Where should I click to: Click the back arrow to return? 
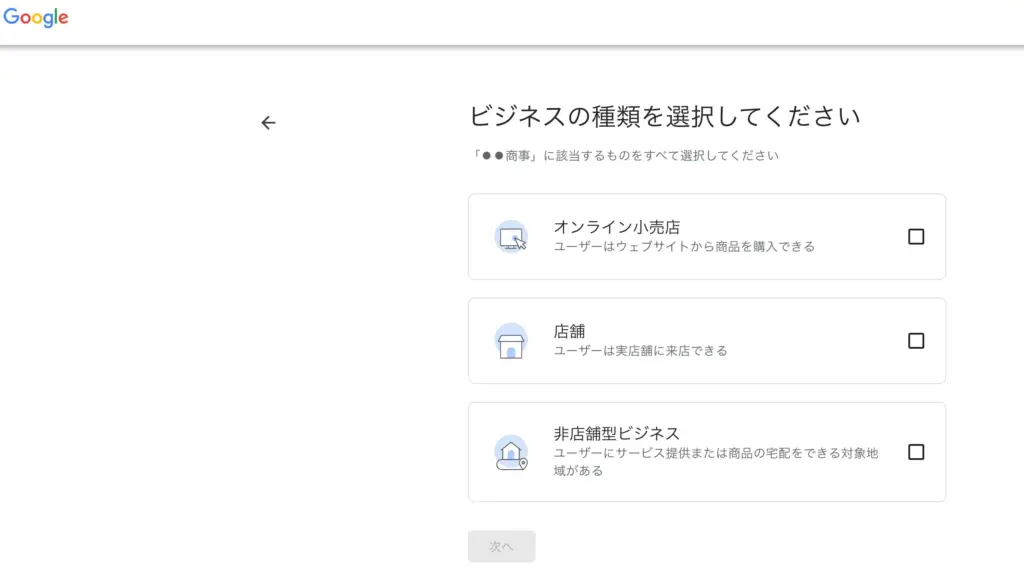[x=267, y=122]
